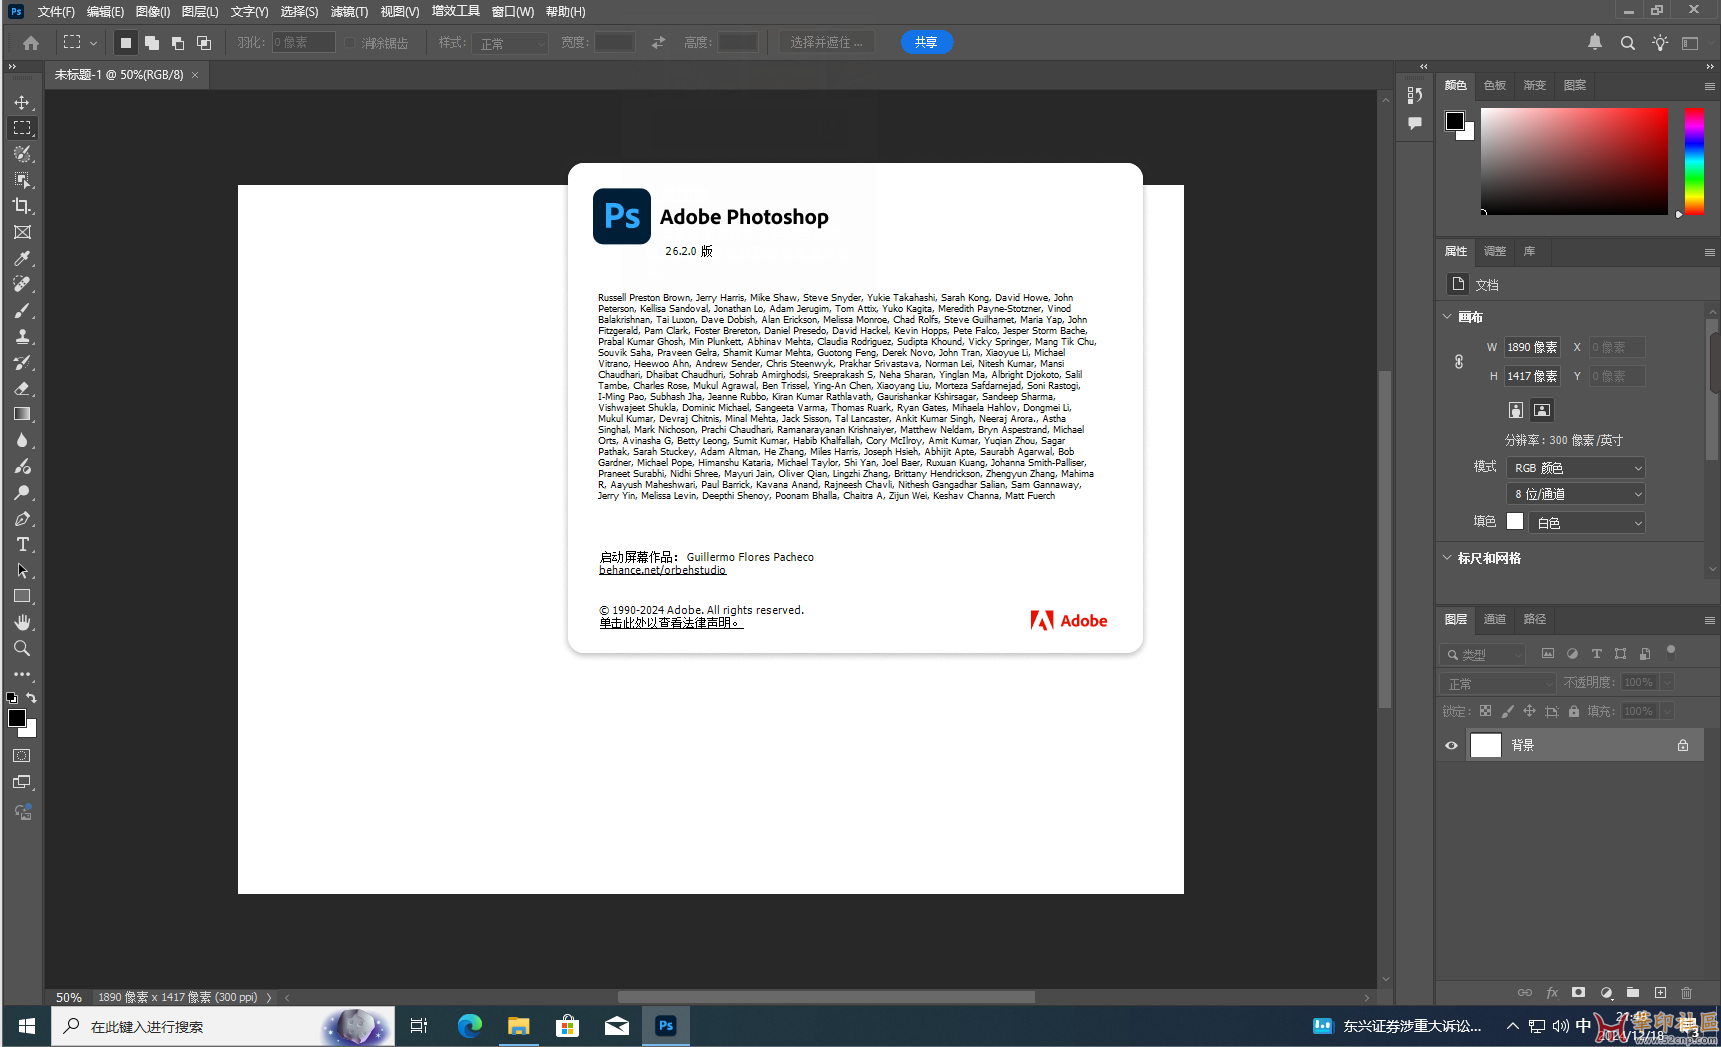Select the Brush tool
The width and height of the screenshot is (1721, 1047).
click(x=22, y=310)
